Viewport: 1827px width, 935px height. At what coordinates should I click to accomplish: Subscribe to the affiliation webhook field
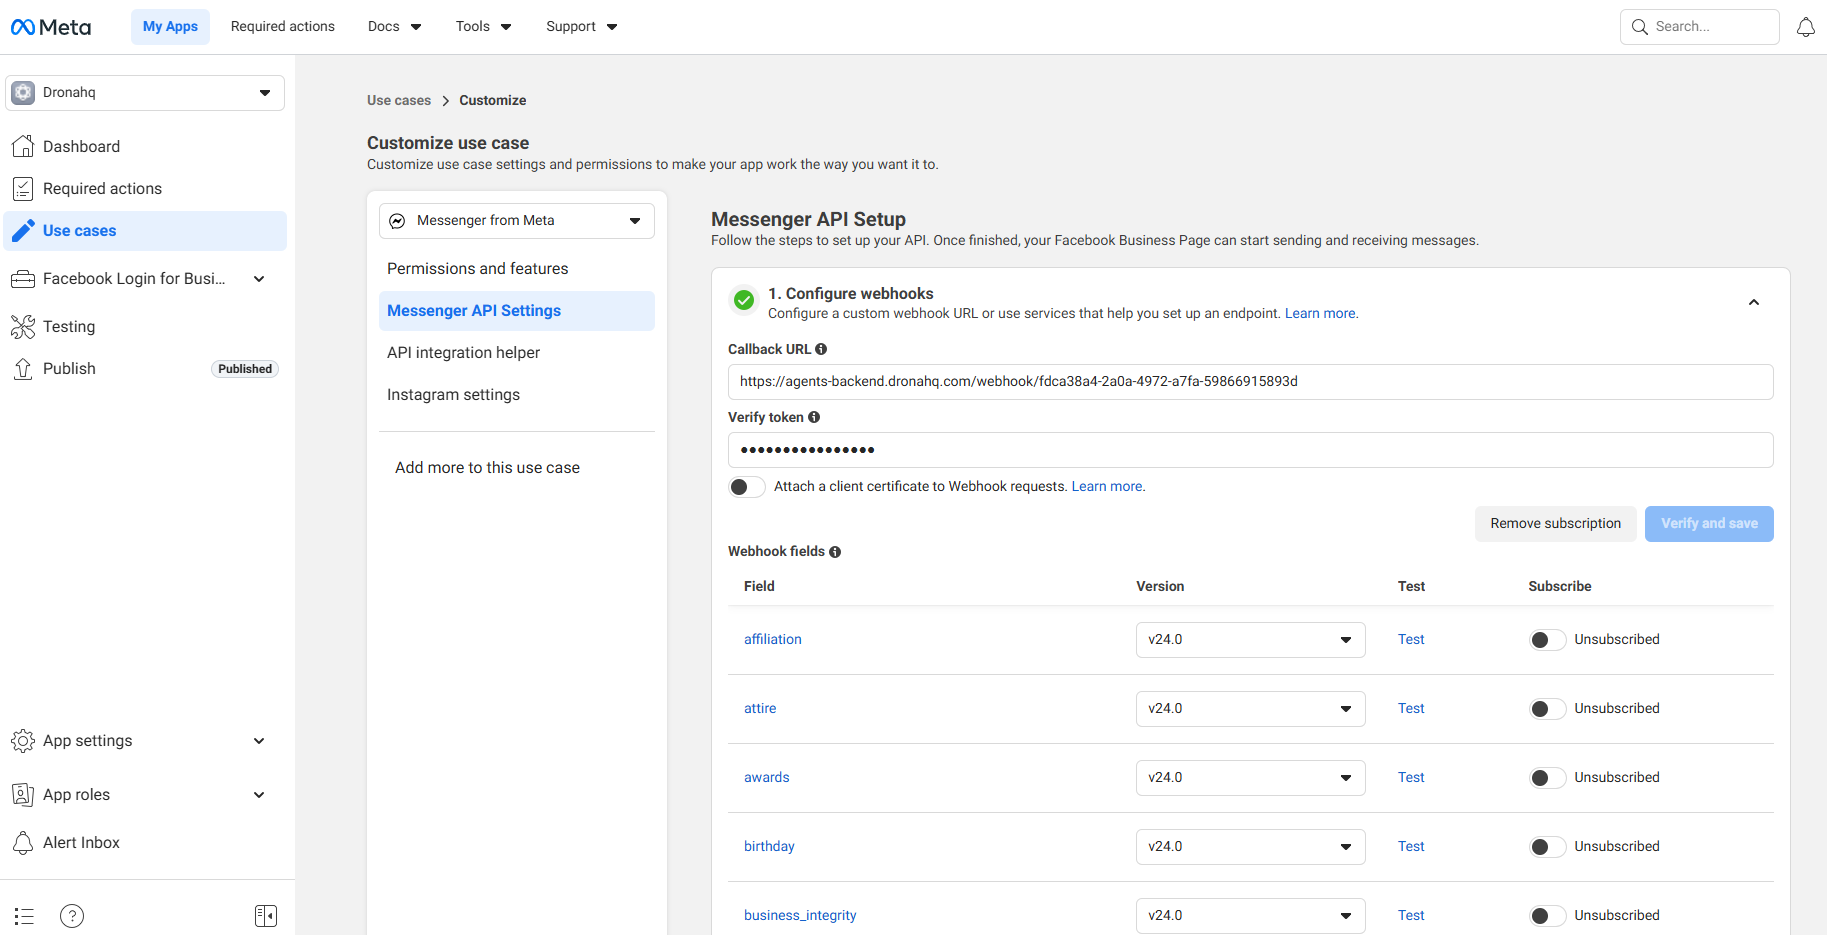point(1547,639)
